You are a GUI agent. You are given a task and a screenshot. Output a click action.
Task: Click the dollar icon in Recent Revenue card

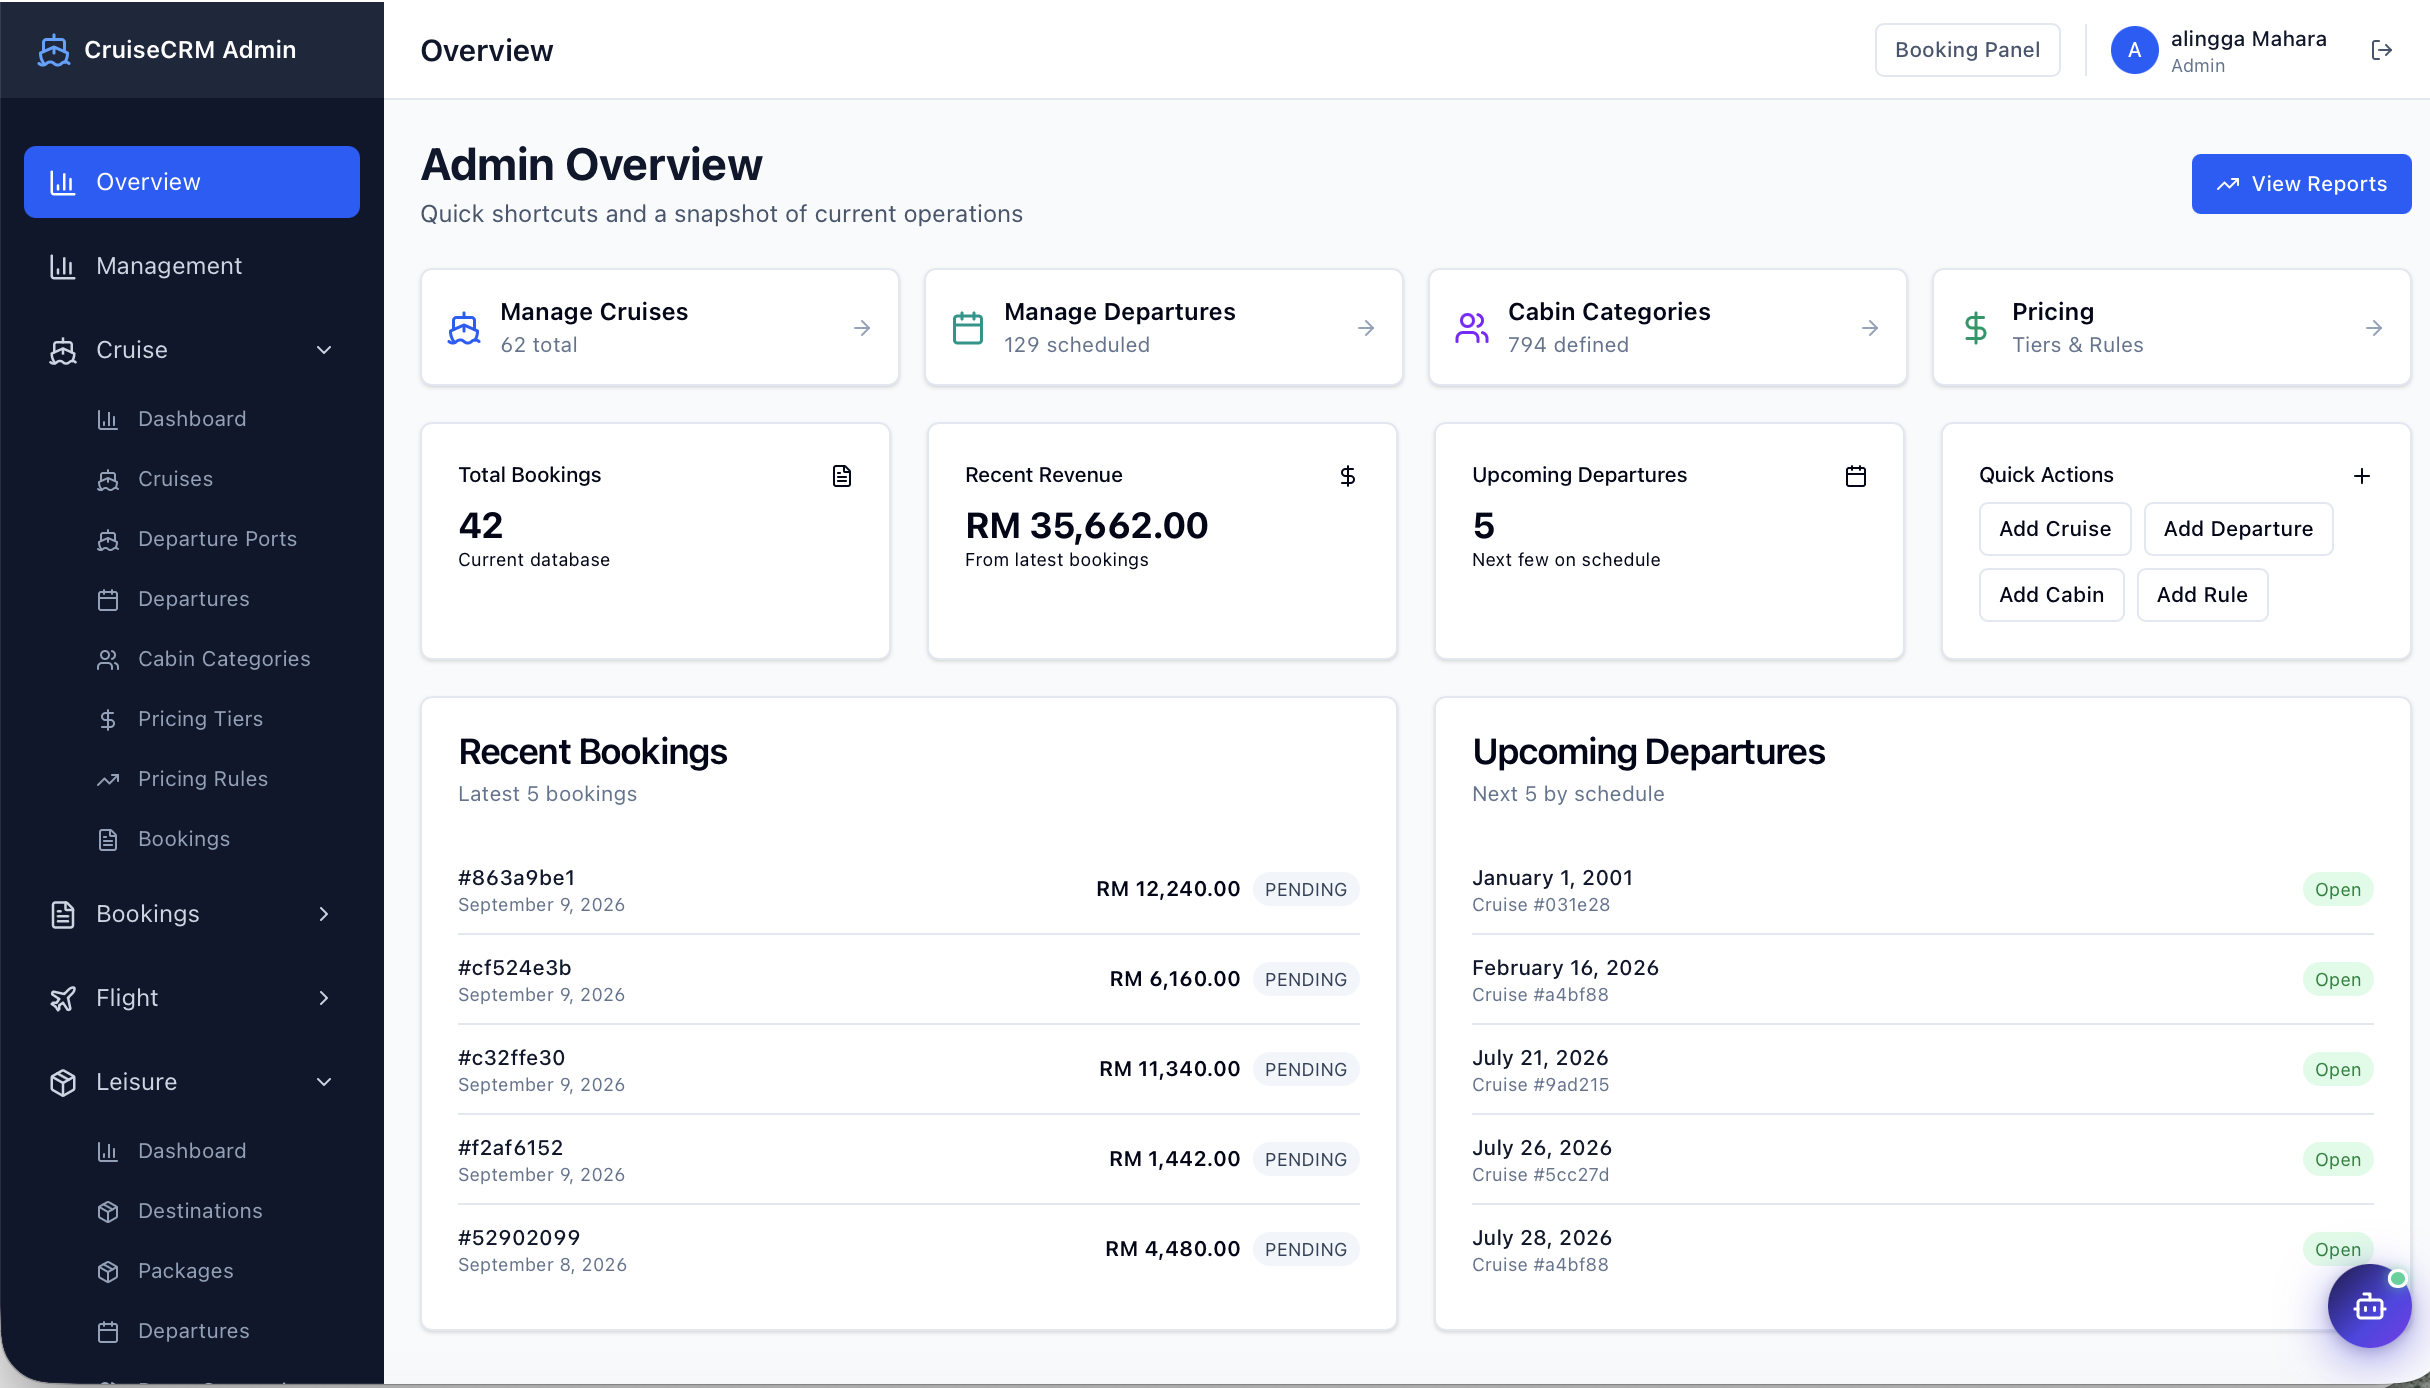point(1348,476)
